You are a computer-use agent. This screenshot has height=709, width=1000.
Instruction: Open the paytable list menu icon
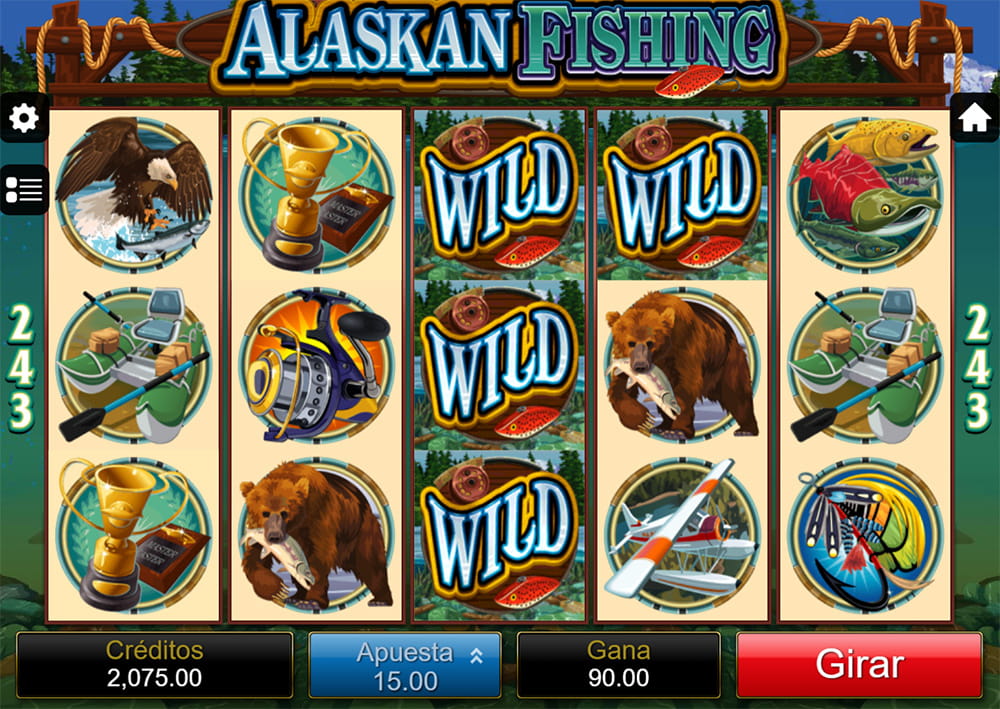point(24,190)
